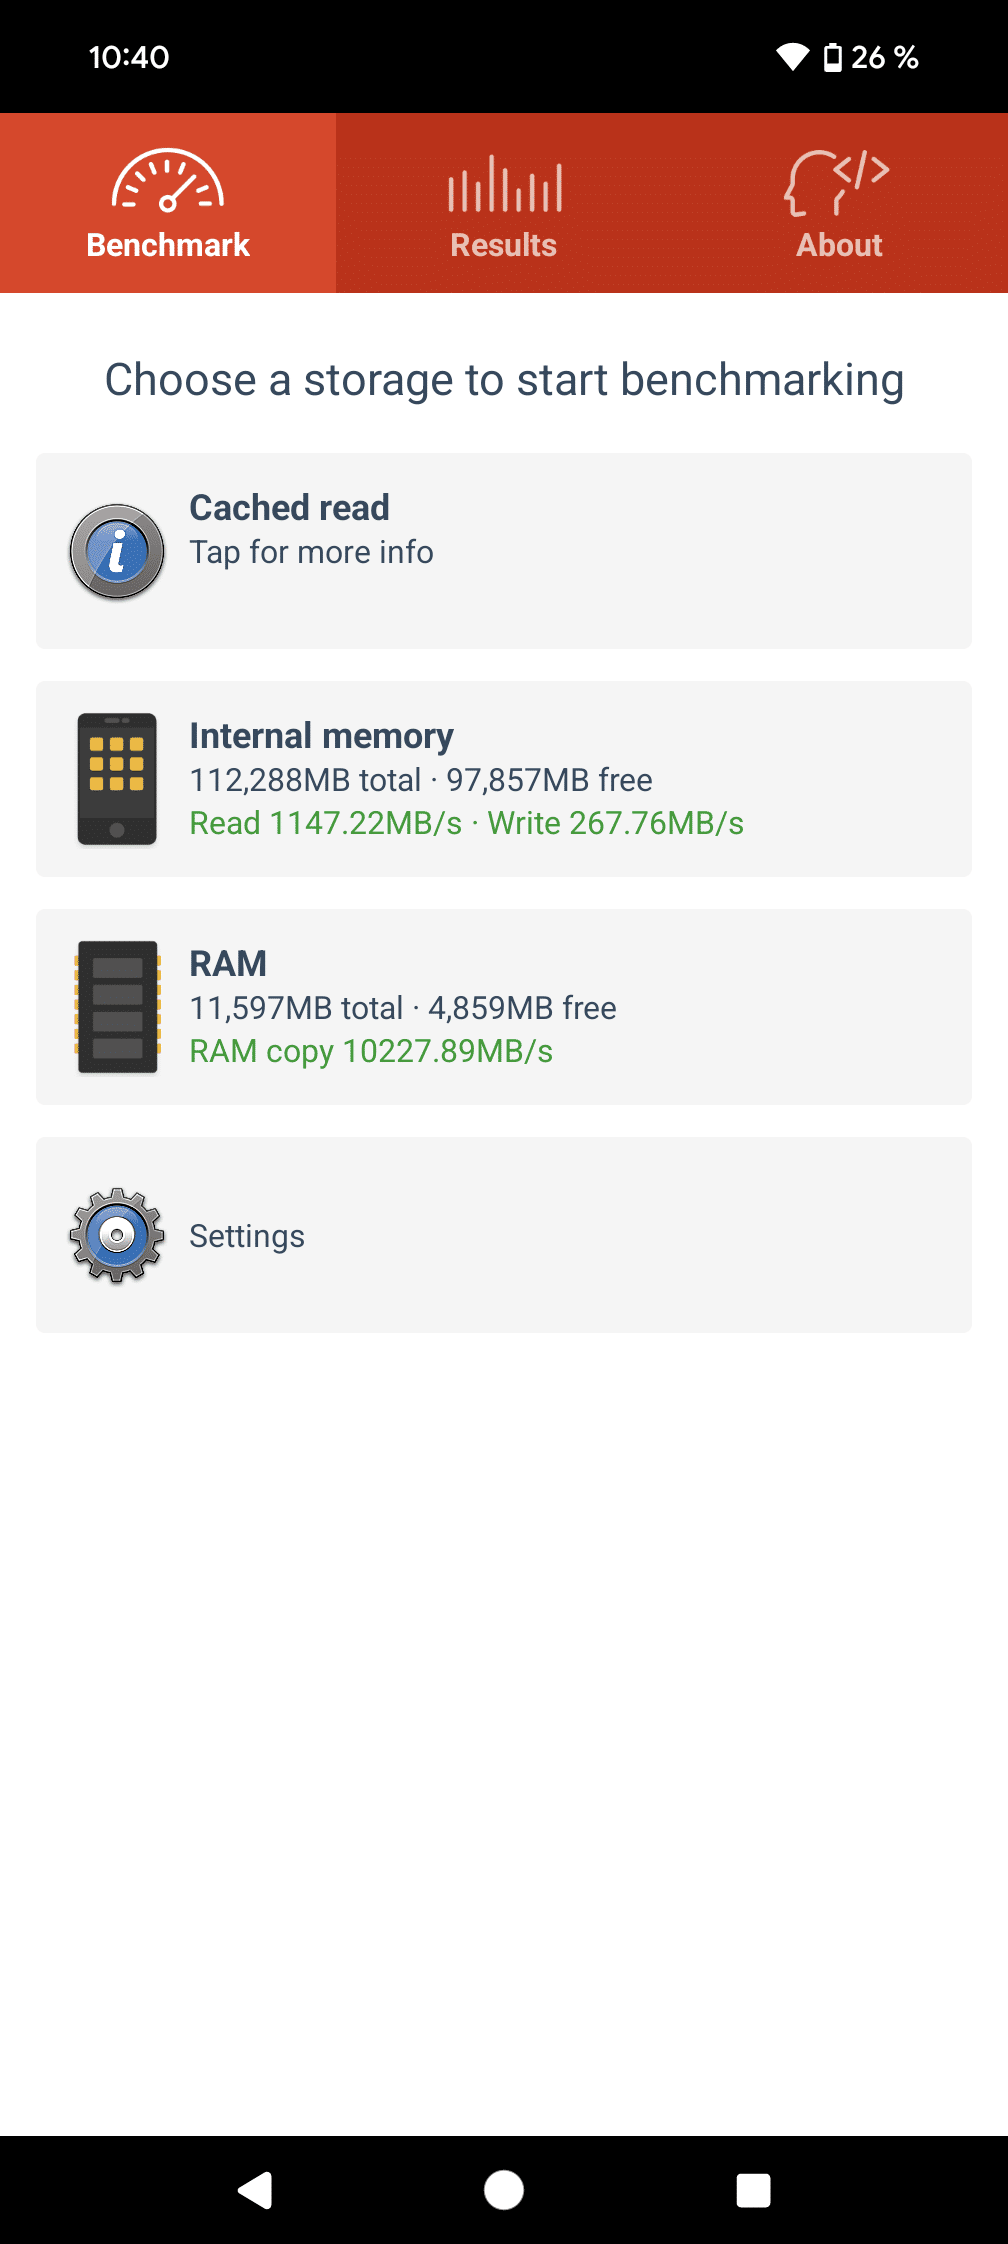Tap the bar chart Results icon
Viewport: 1008px width, 2244px height.
(504, 184)
